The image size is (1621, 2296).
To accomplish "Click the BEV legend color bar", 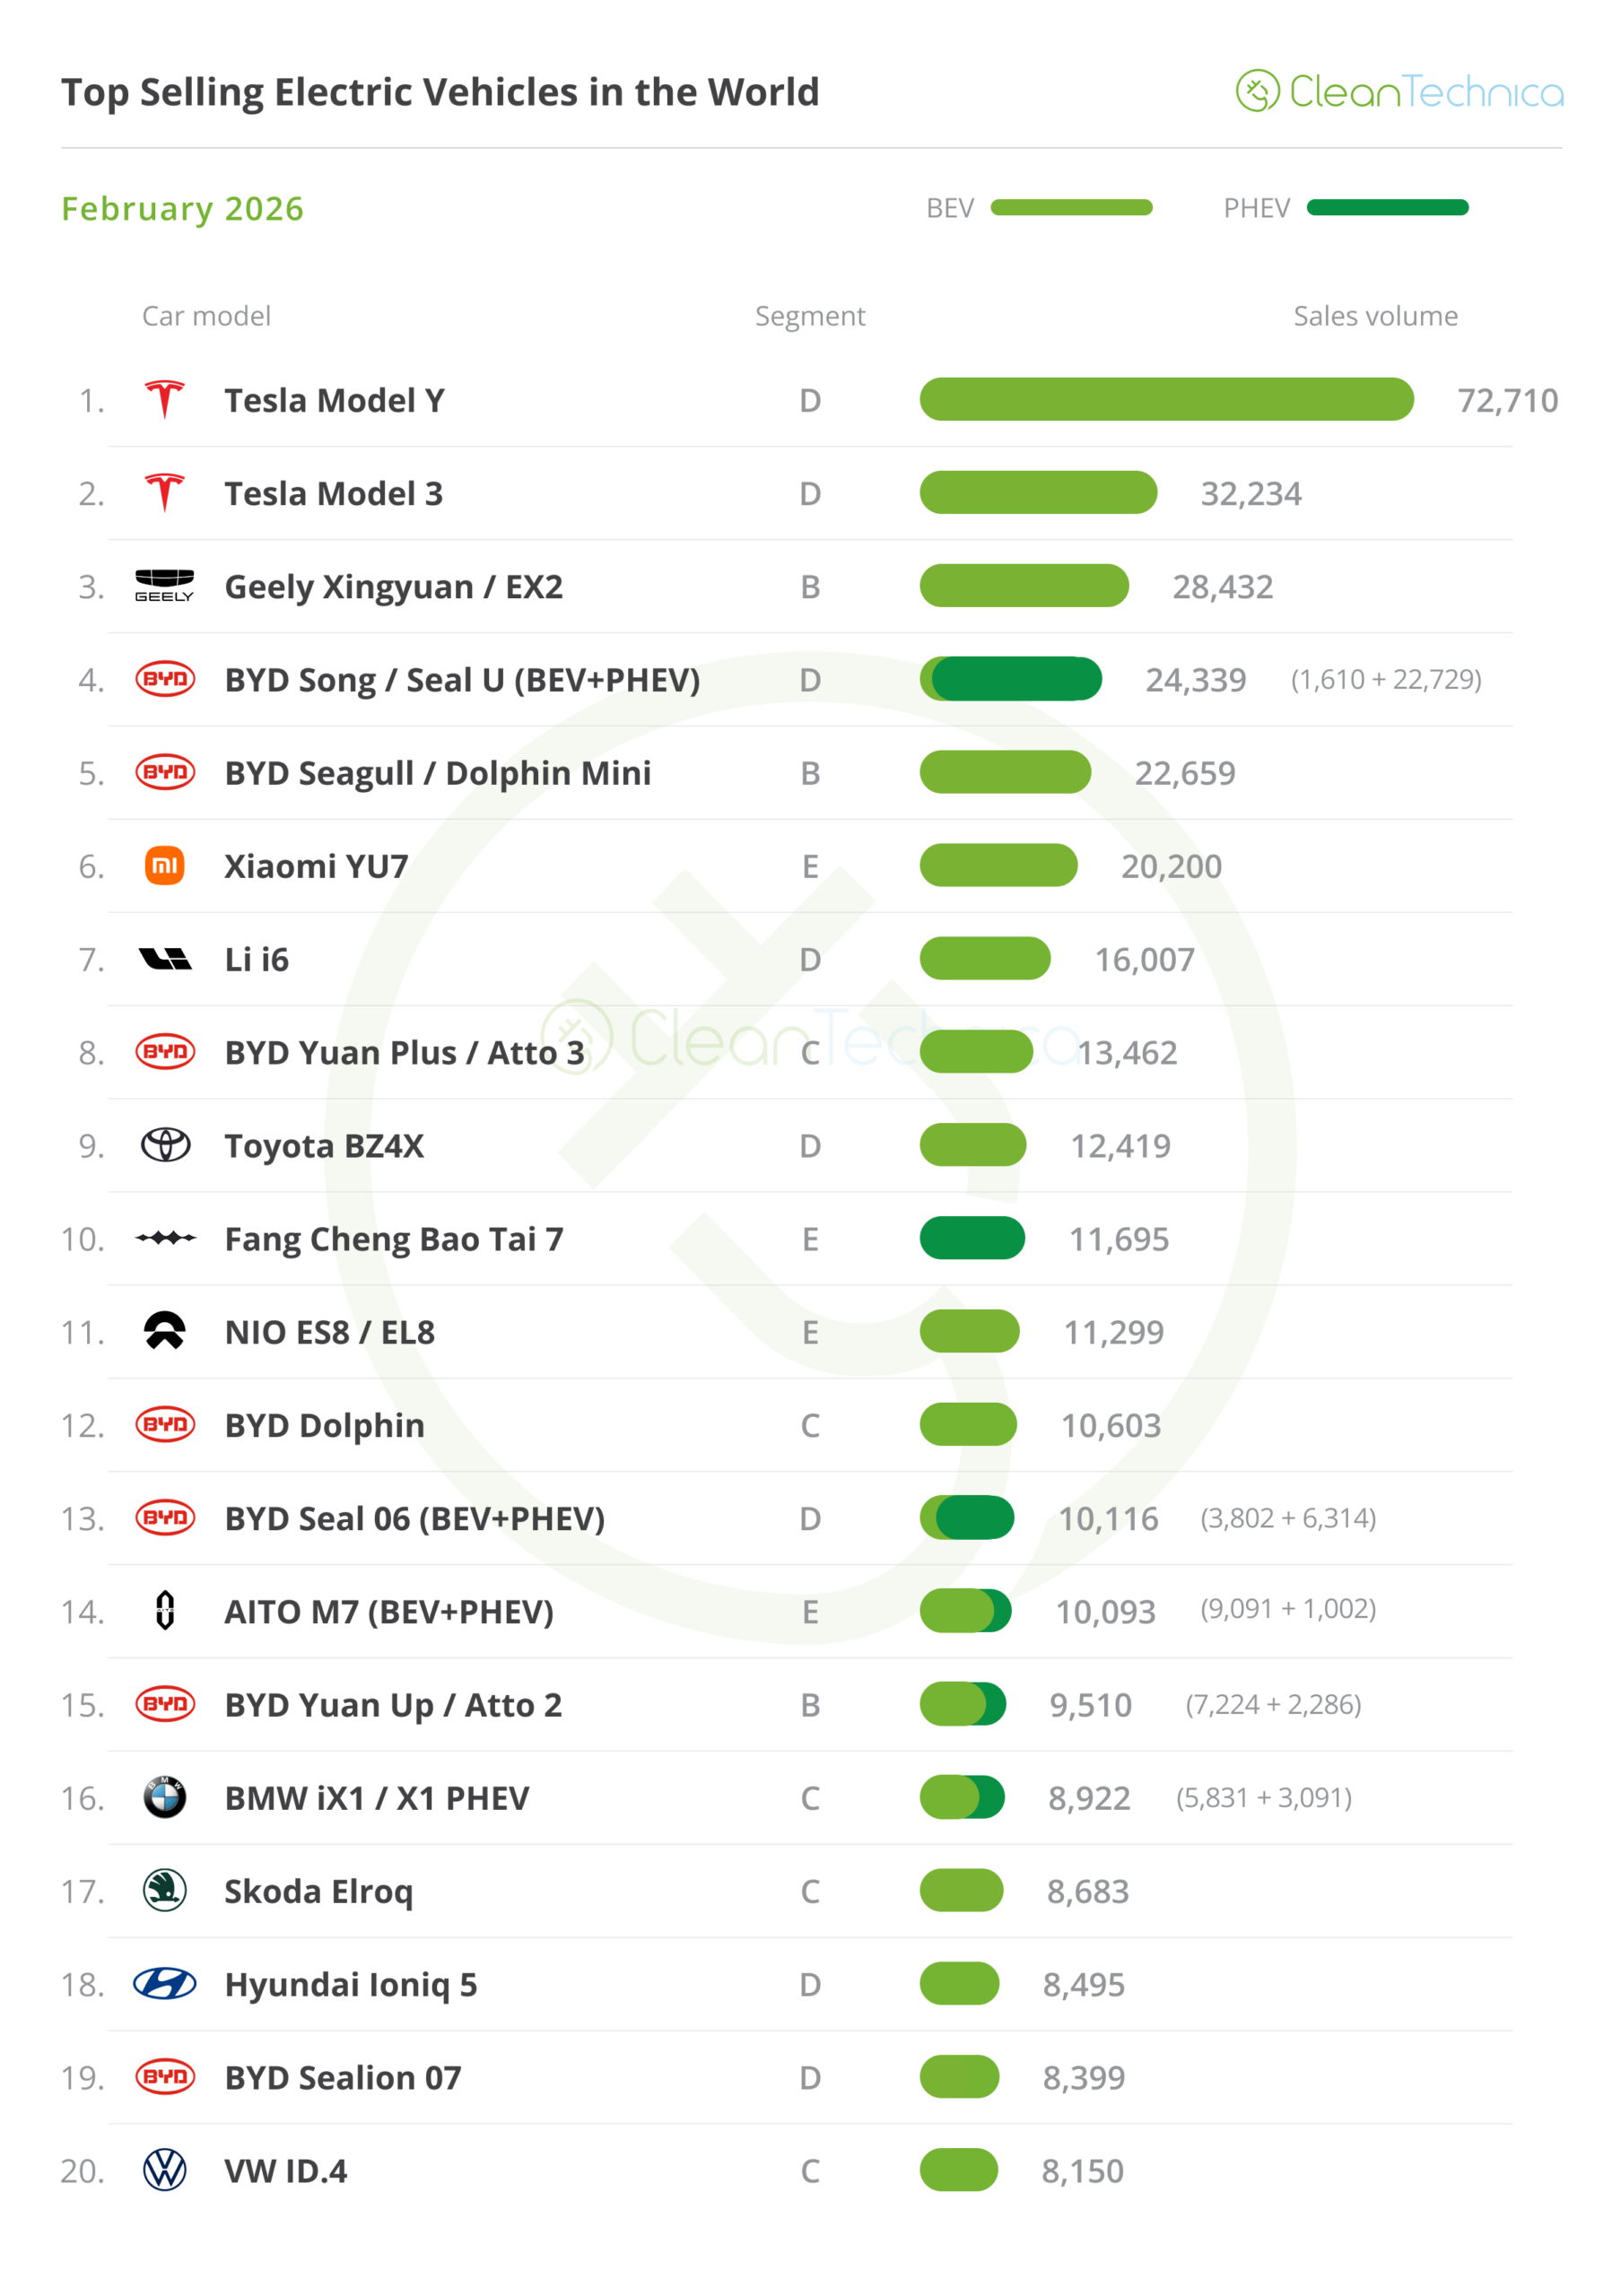I will [1071, 208].
